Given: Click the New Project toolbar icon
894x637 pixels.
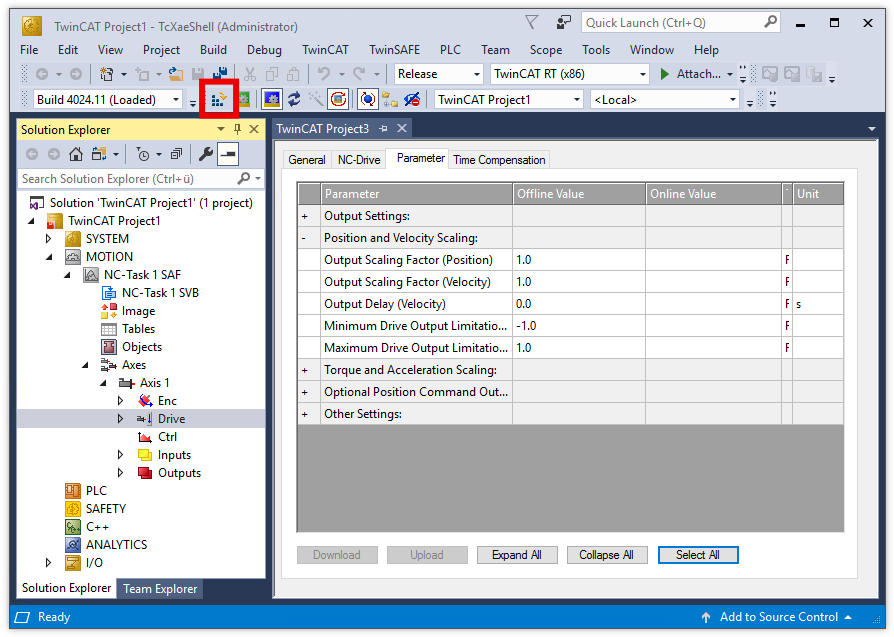Looking at the screenshot, I should (x=107, y=74).
